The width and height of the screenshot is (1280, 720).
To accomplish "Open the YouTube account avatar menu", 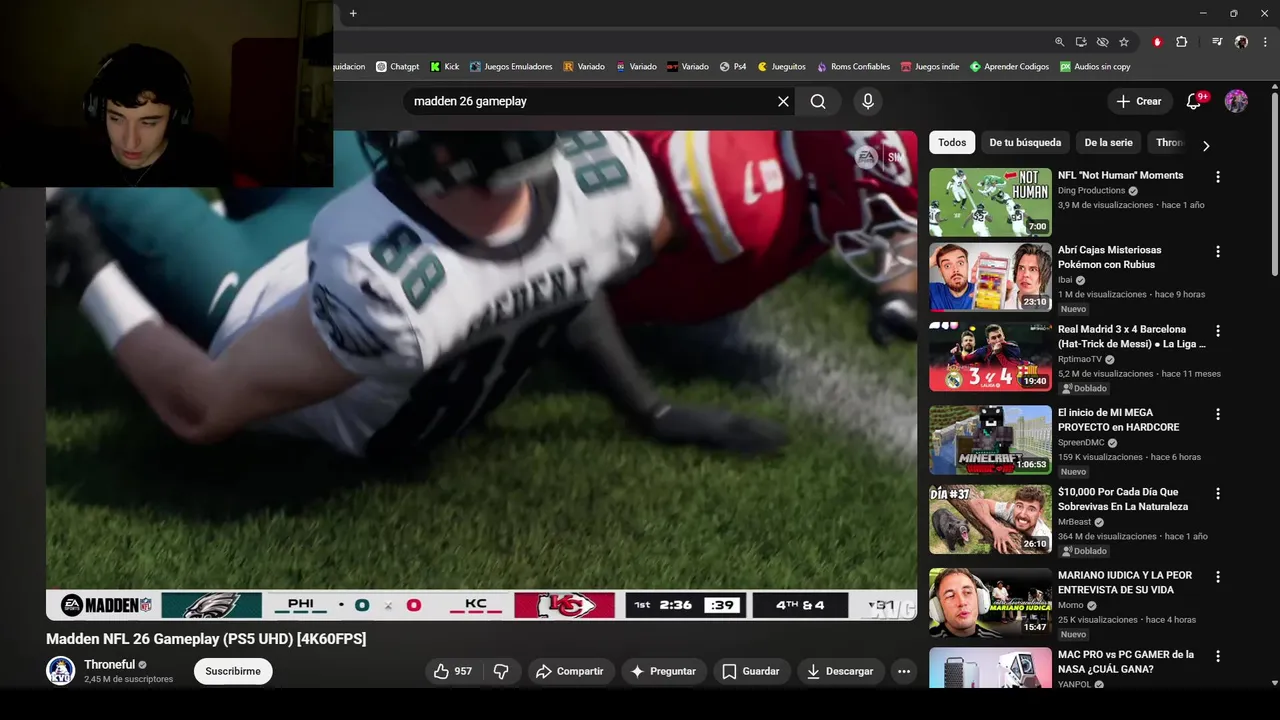I will 1236,101.
